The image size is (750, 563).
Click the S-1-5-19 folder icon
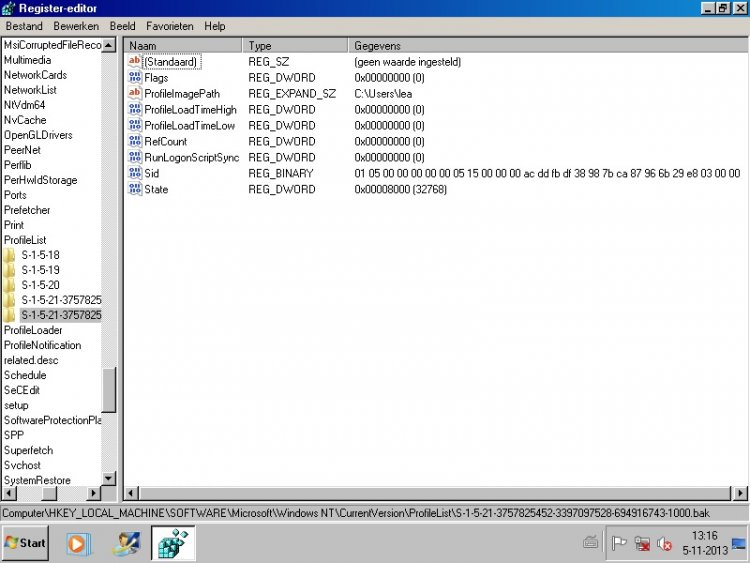point(9,270)
